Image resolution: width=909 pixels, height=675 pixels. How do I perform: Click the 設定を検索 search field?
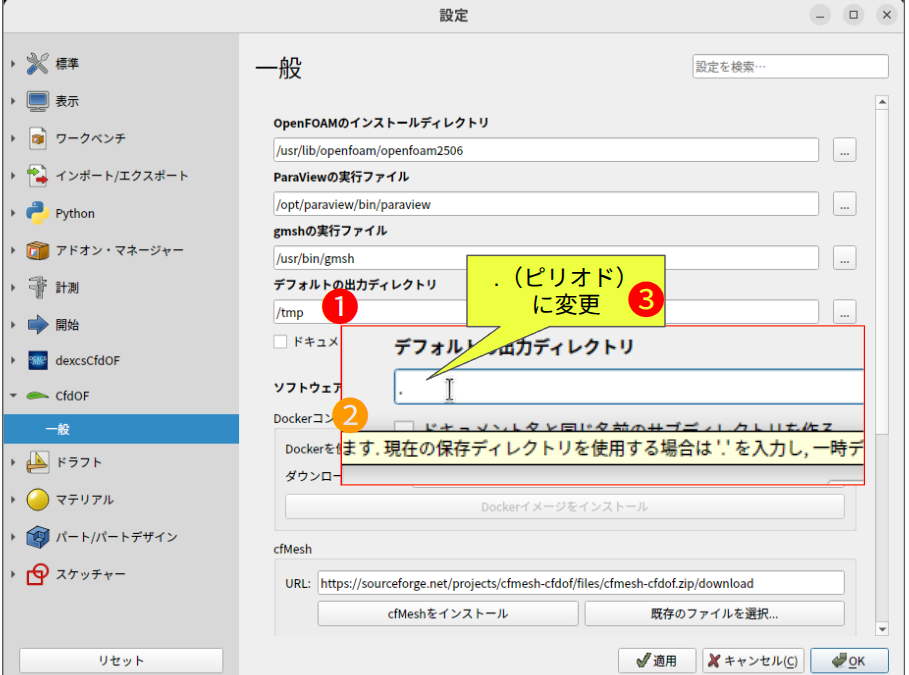[x=790, y=67]
